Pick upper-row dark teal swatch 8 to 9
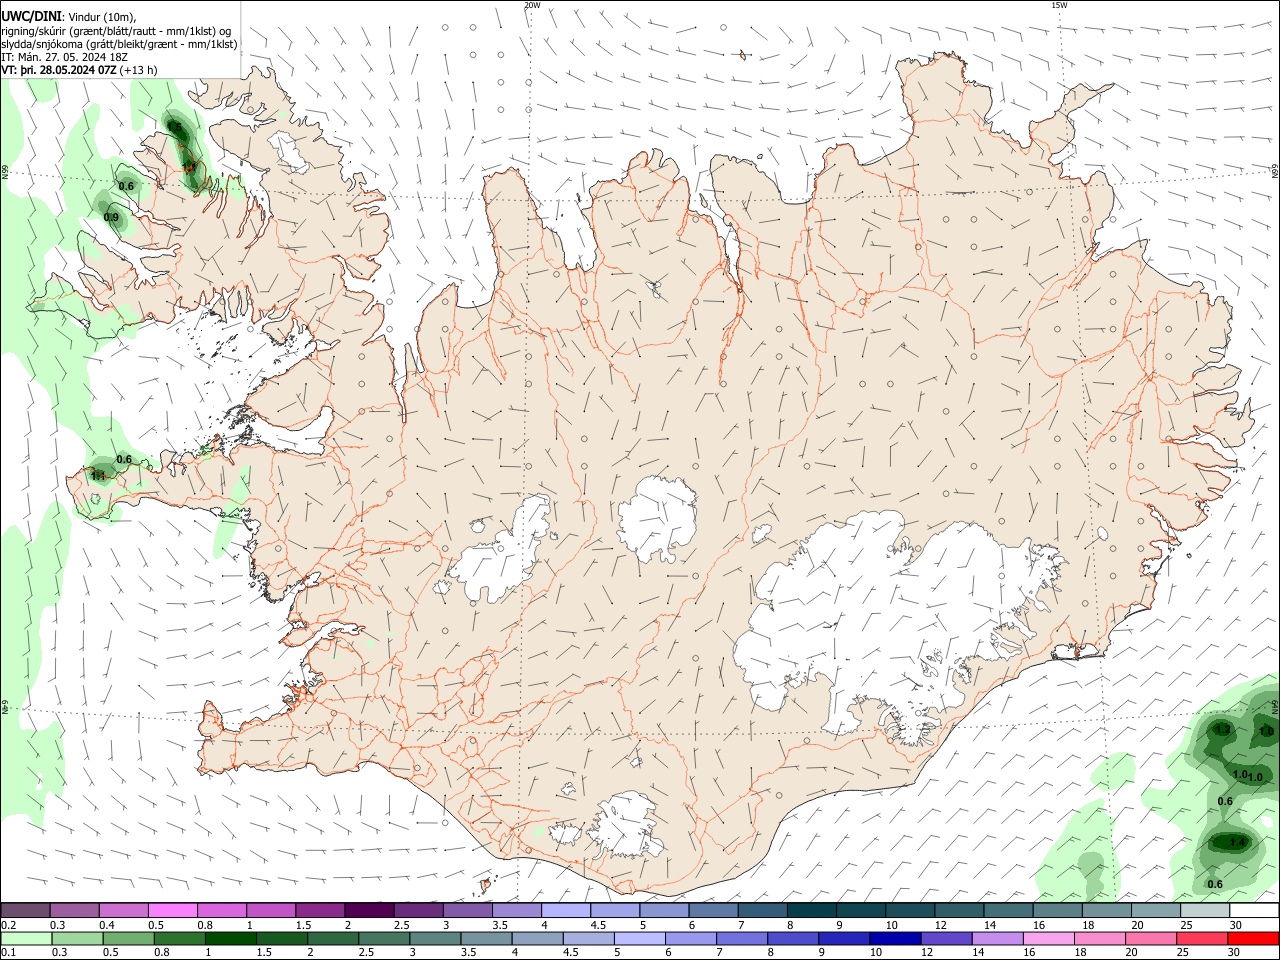The width and height of the screenshot is (1280, 960). tap(810, 910)
